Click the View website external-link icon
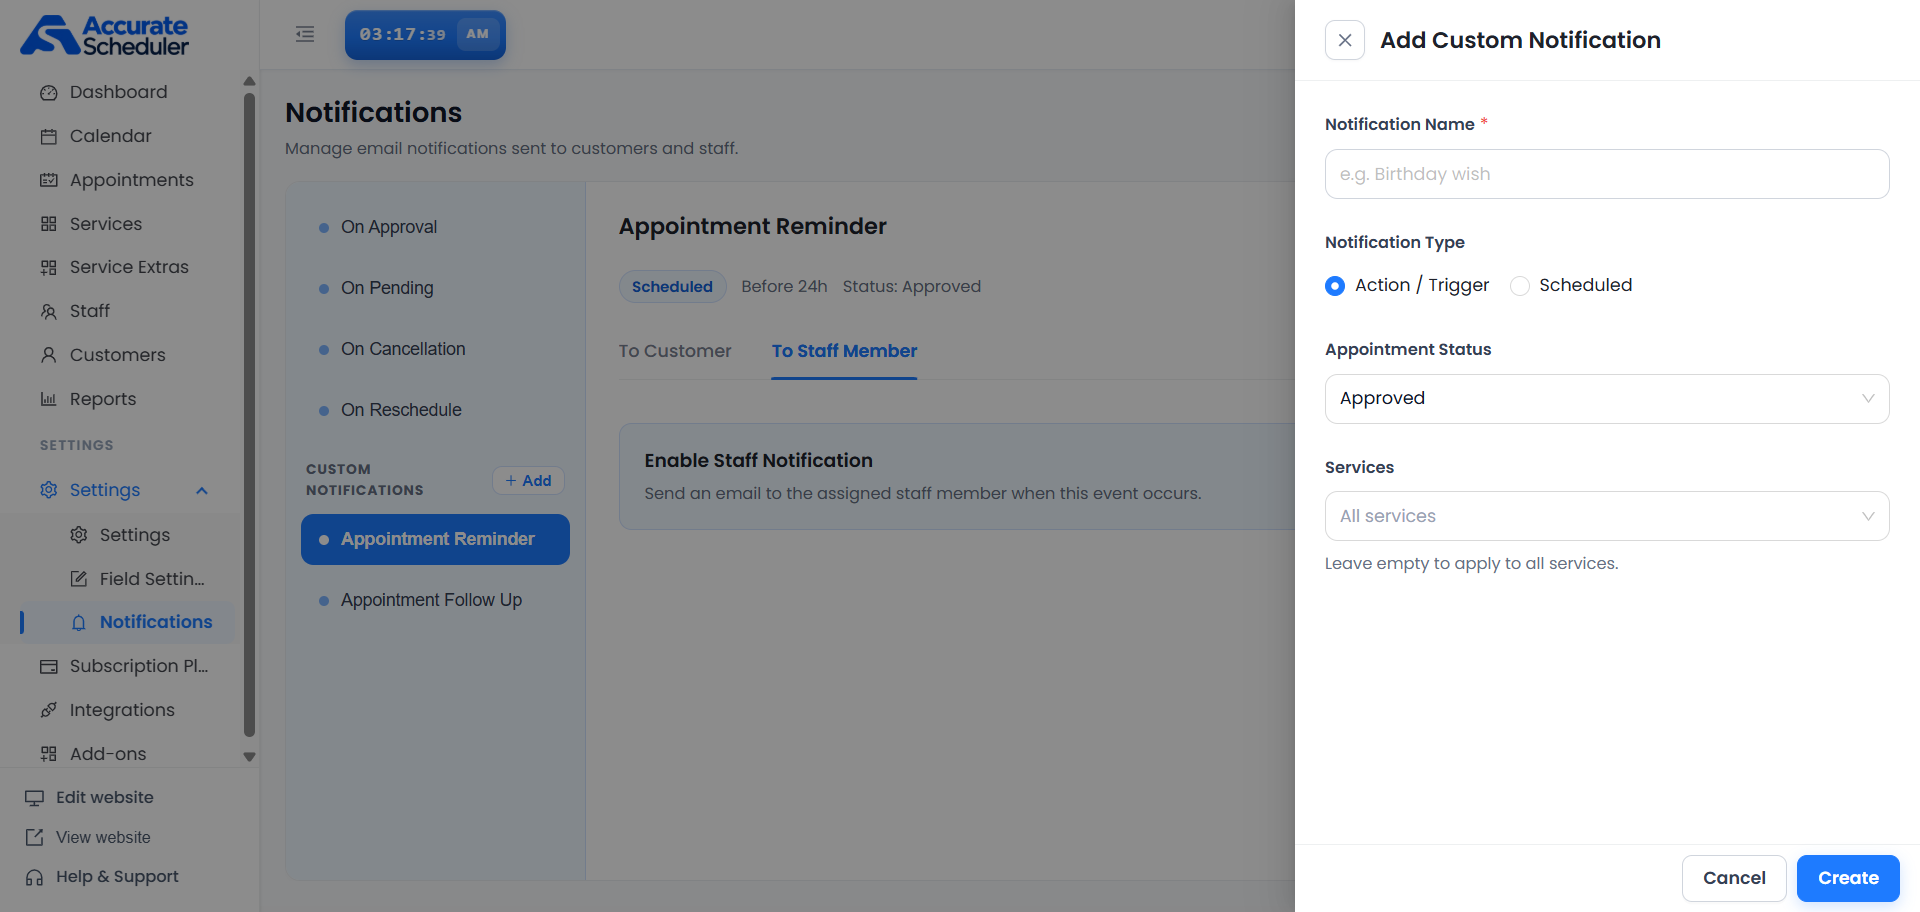Screen dimensions: 1920x912 (x=35, y=837)
